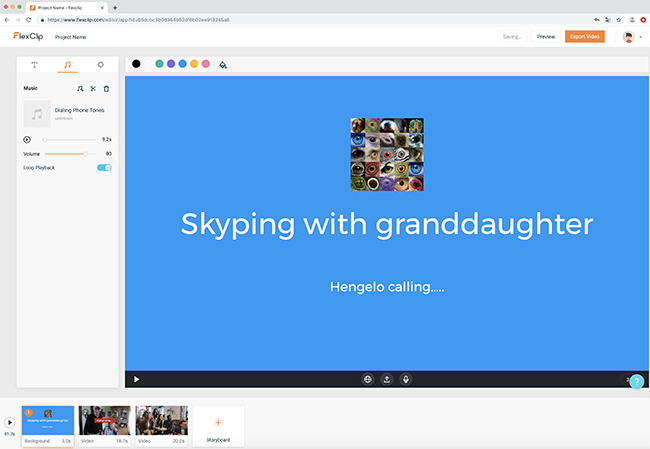Click the browser profile icon
This screenshot has width=650, height=449.
click(632, 19)
